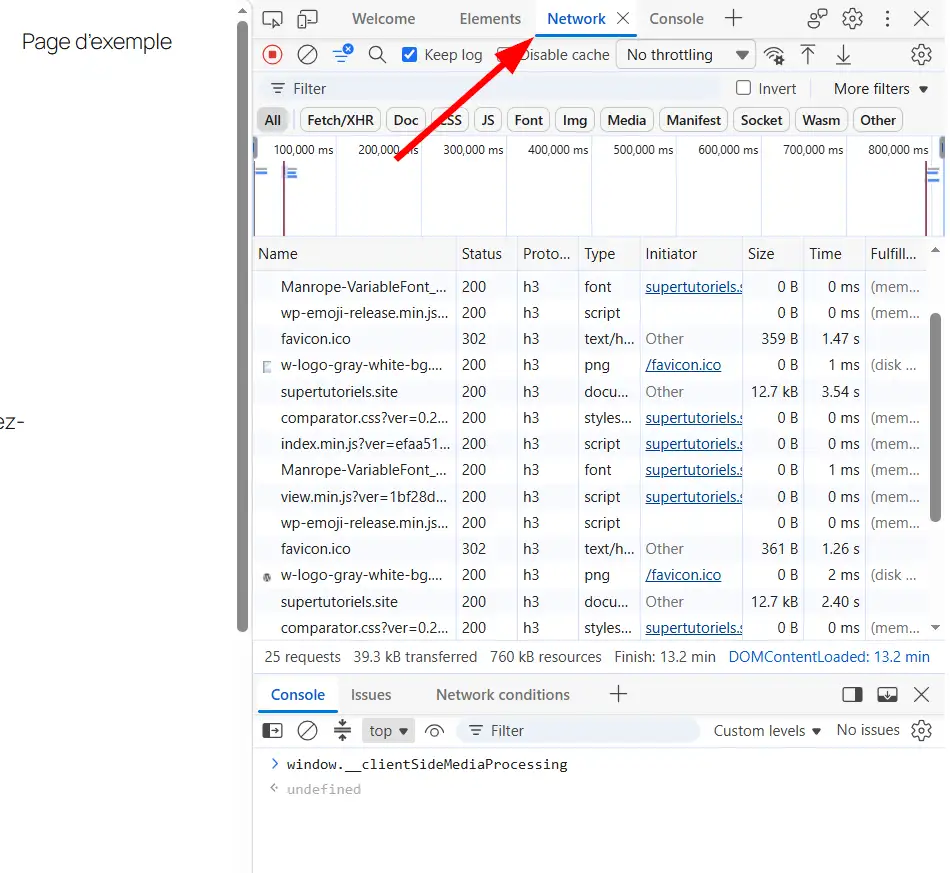
Task: Open the Network panel settings gear
Action: tap(921, 55)
